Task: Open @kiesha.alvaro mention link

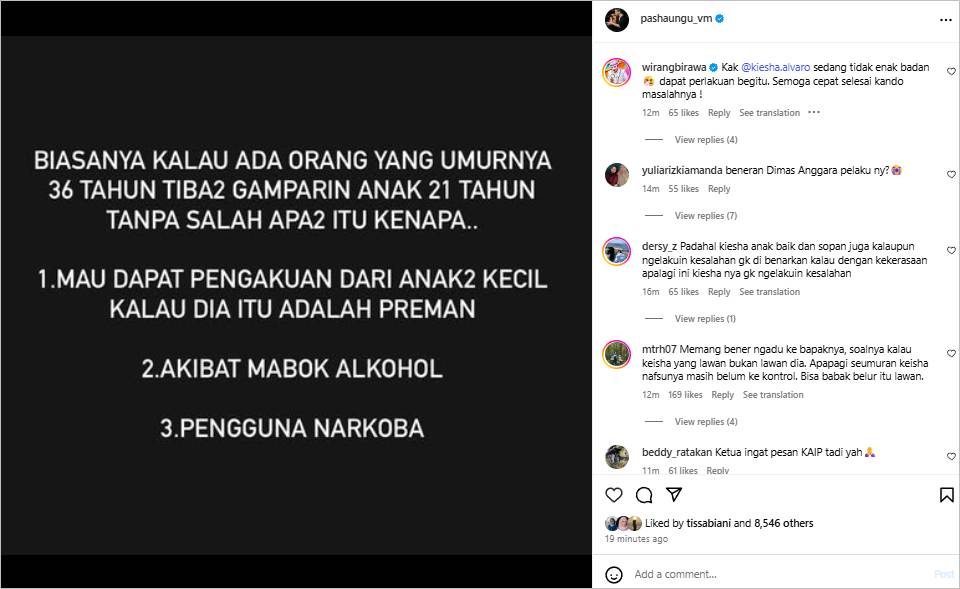Action: (775, 67)
